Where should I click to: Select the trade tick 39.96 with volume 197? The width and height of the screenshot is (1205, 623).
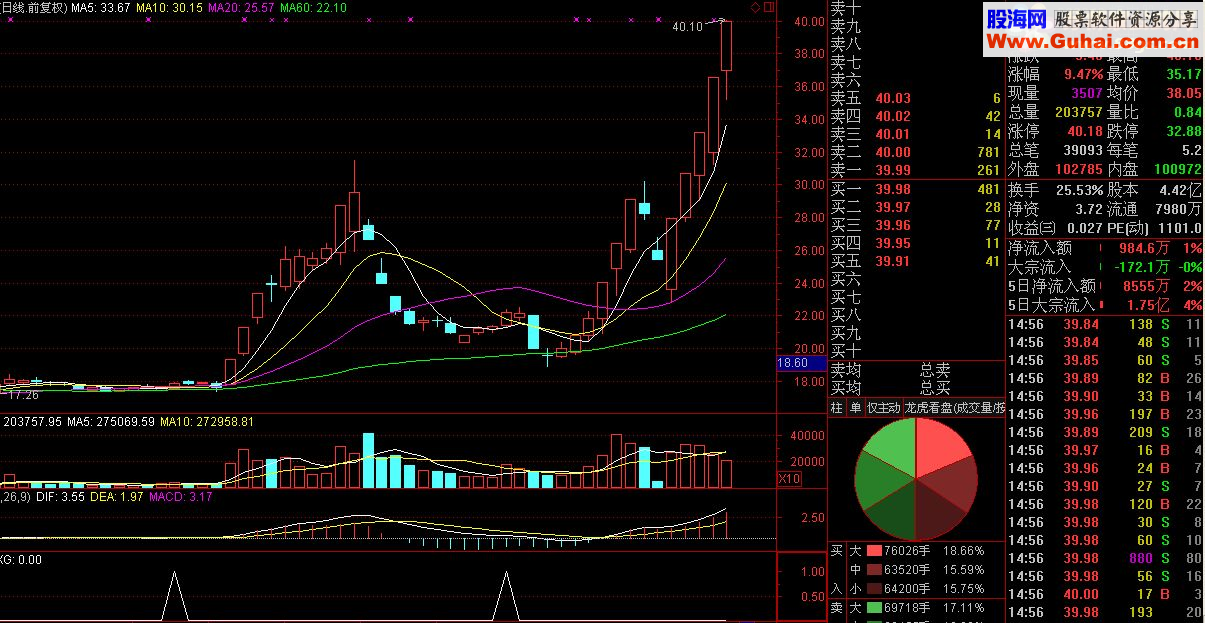point(1105,414)
